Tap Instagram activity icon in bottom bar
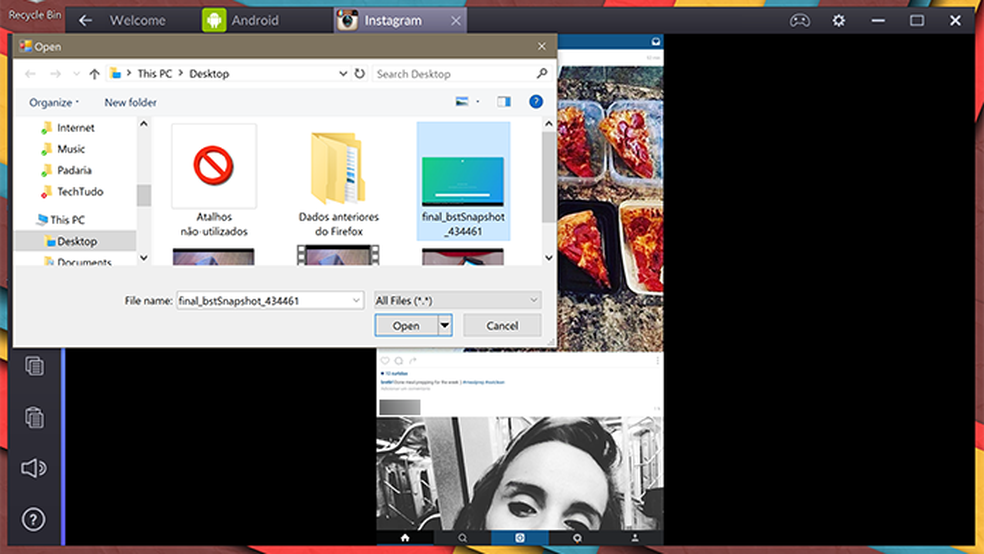Screen dimensions: 984x554 (x=577, y=538)
